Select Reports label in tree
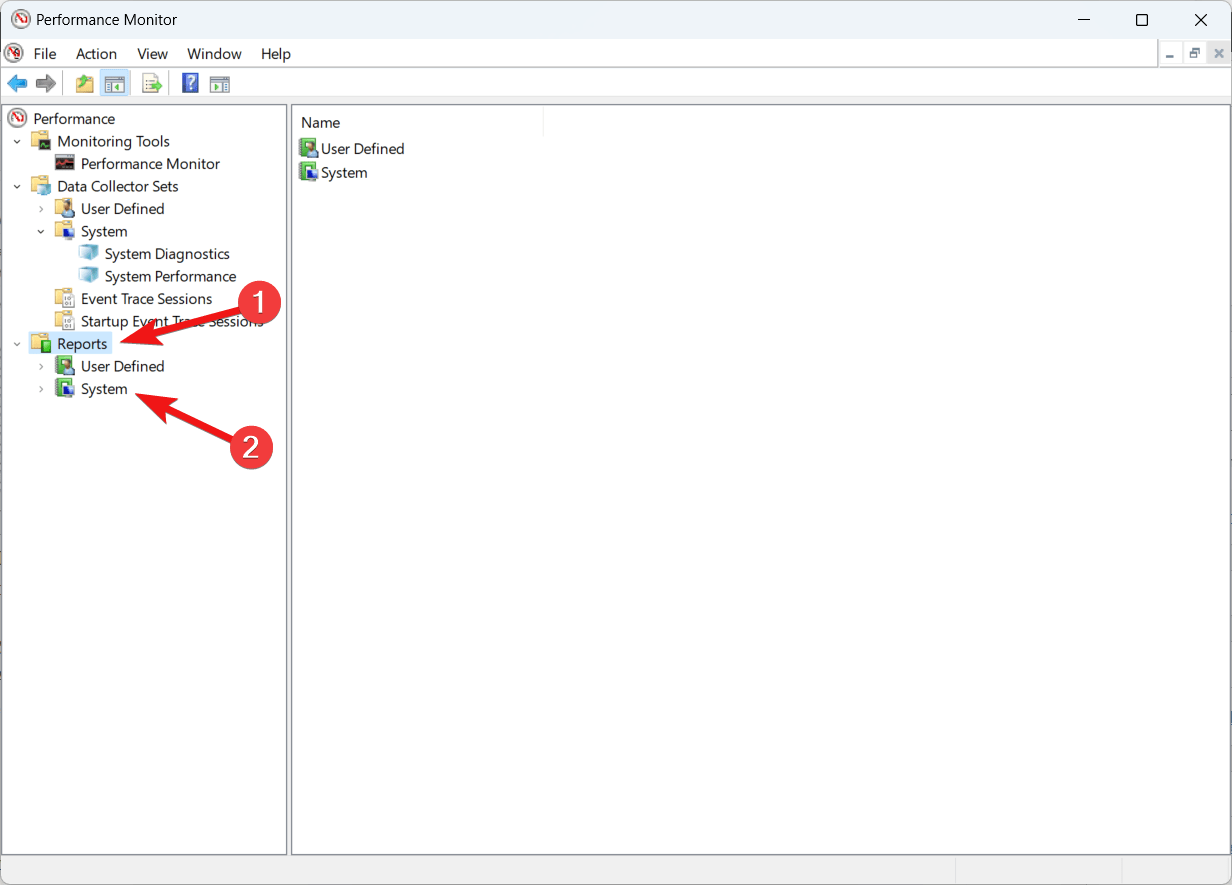The width and height of the screenshot is (1232, 885). 82,344
